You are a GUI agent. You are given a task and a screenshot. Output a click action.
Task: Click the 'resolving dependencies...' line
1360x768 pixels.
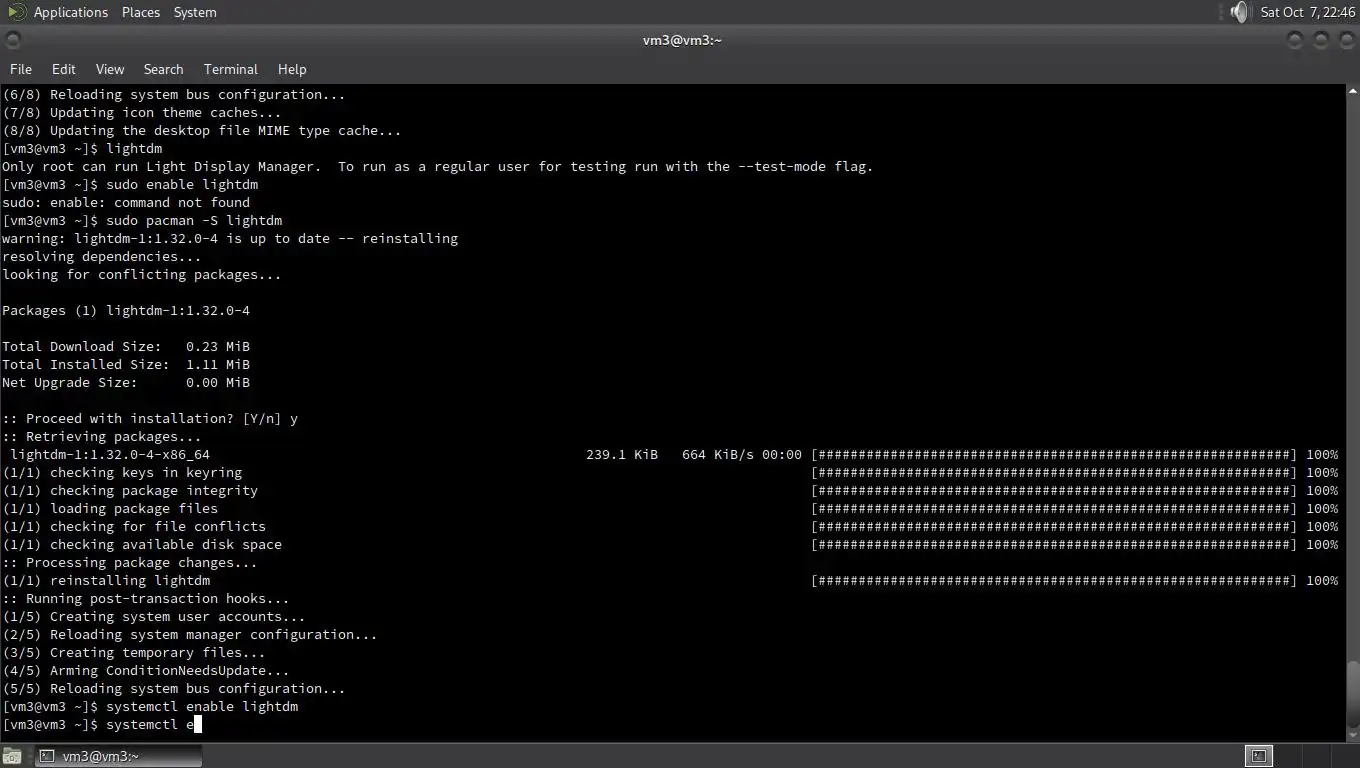(102, 256)
